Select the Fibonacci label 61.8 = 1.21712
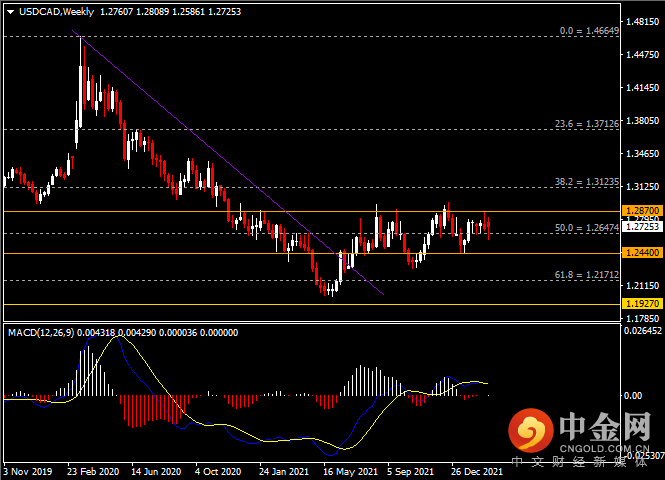The height and width of the screenshot is (480, 665). tap(587, 275)
